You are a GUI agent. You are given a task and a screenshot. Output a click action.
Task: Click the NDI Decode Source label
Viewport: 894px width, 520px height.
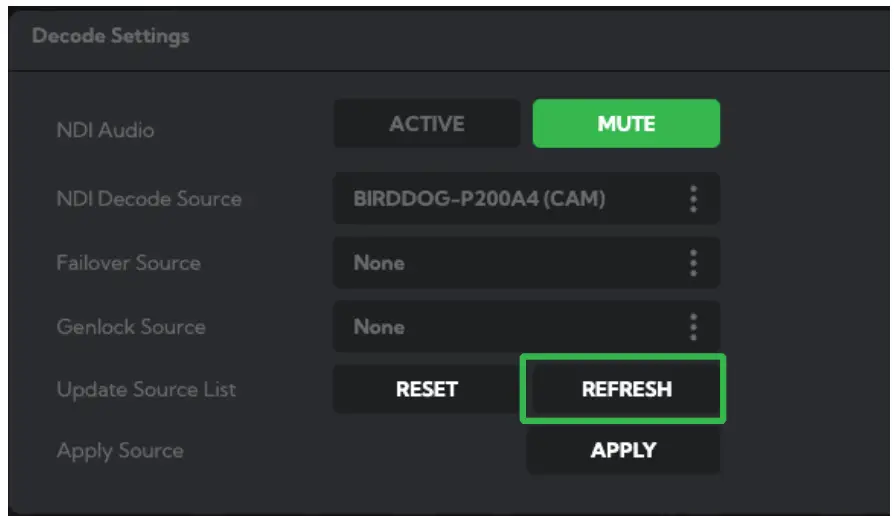pos(149,199)
